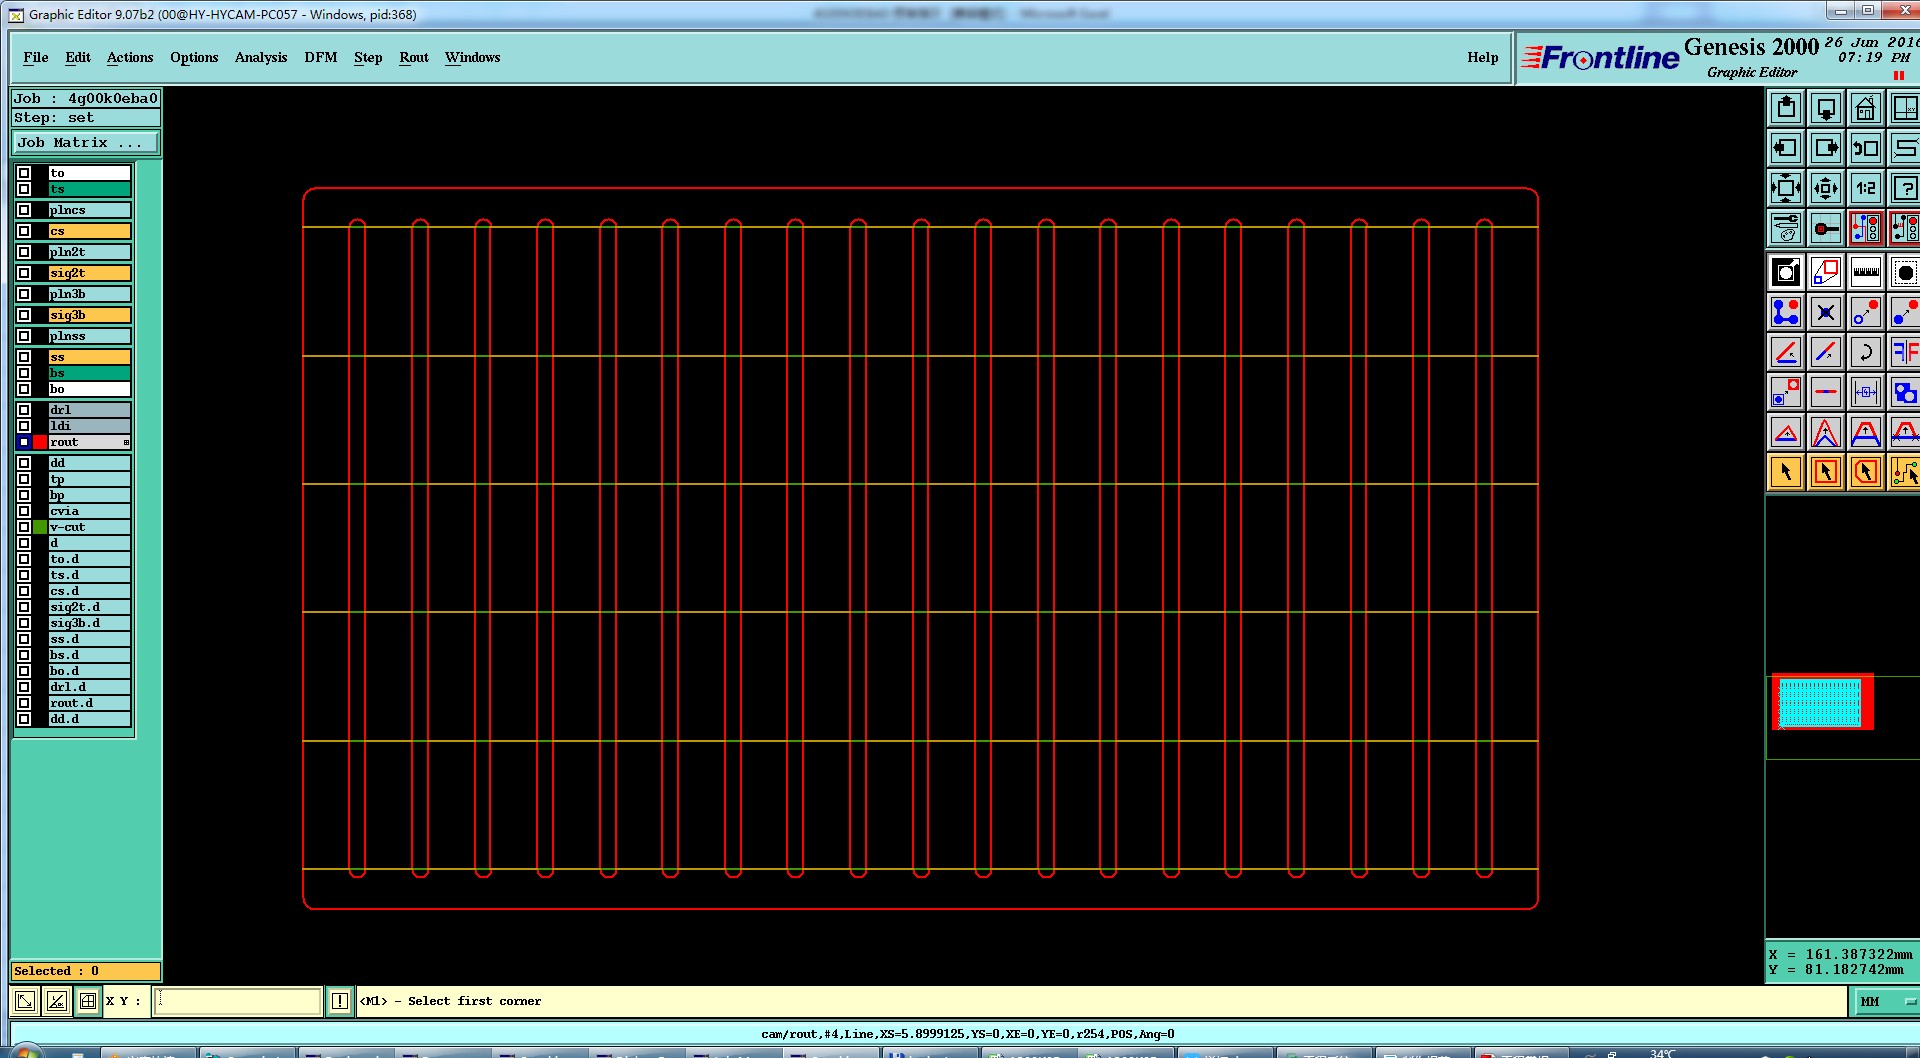Select the polygon area selection arrow tool
This screenshot has width=1920, height=1058.
1866,472
